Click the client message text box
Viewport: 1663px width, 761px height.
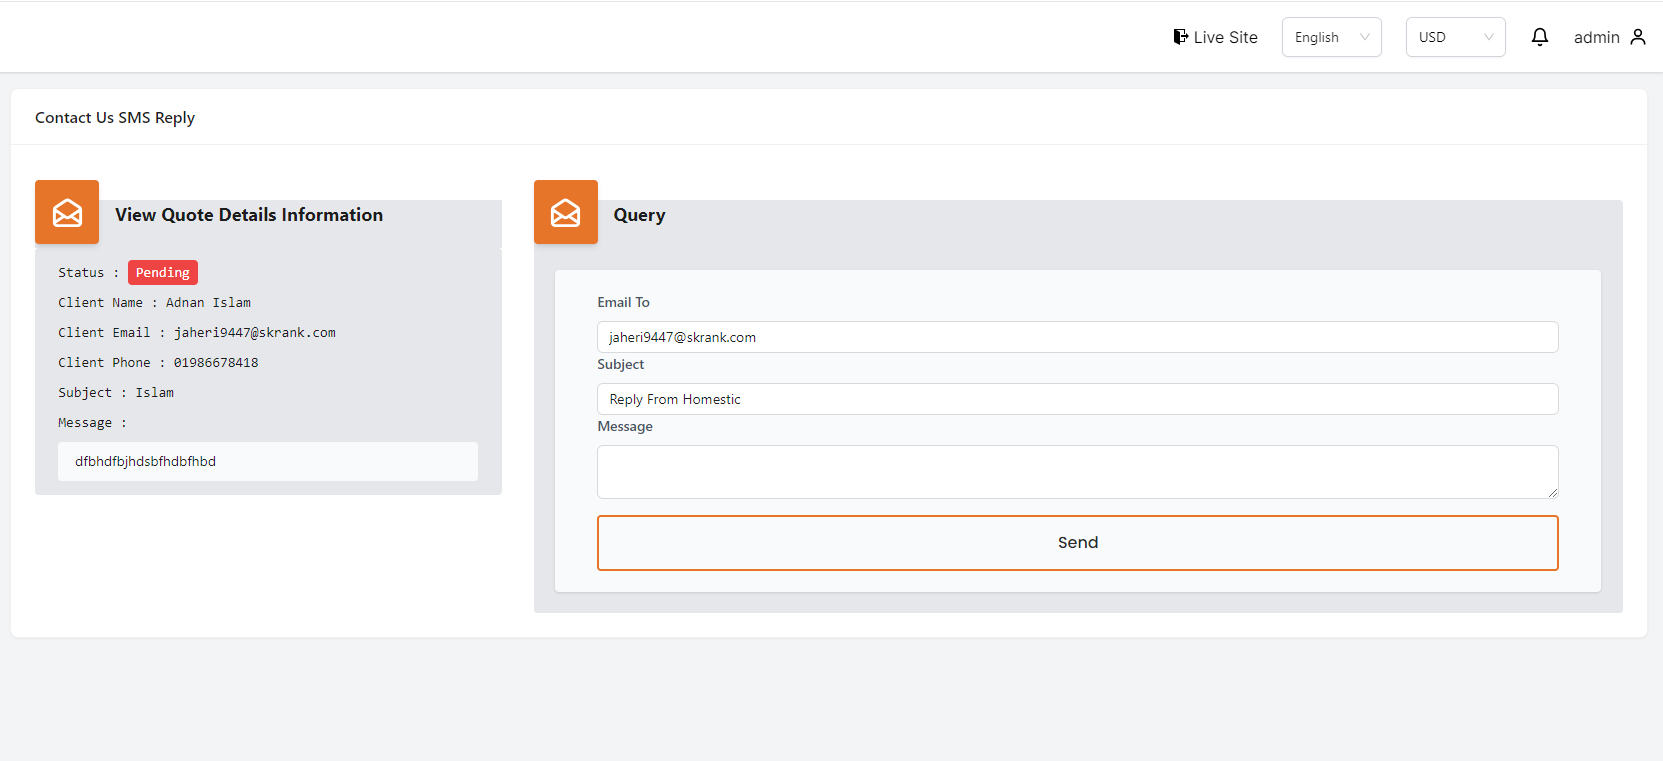[x=267, y=461]
